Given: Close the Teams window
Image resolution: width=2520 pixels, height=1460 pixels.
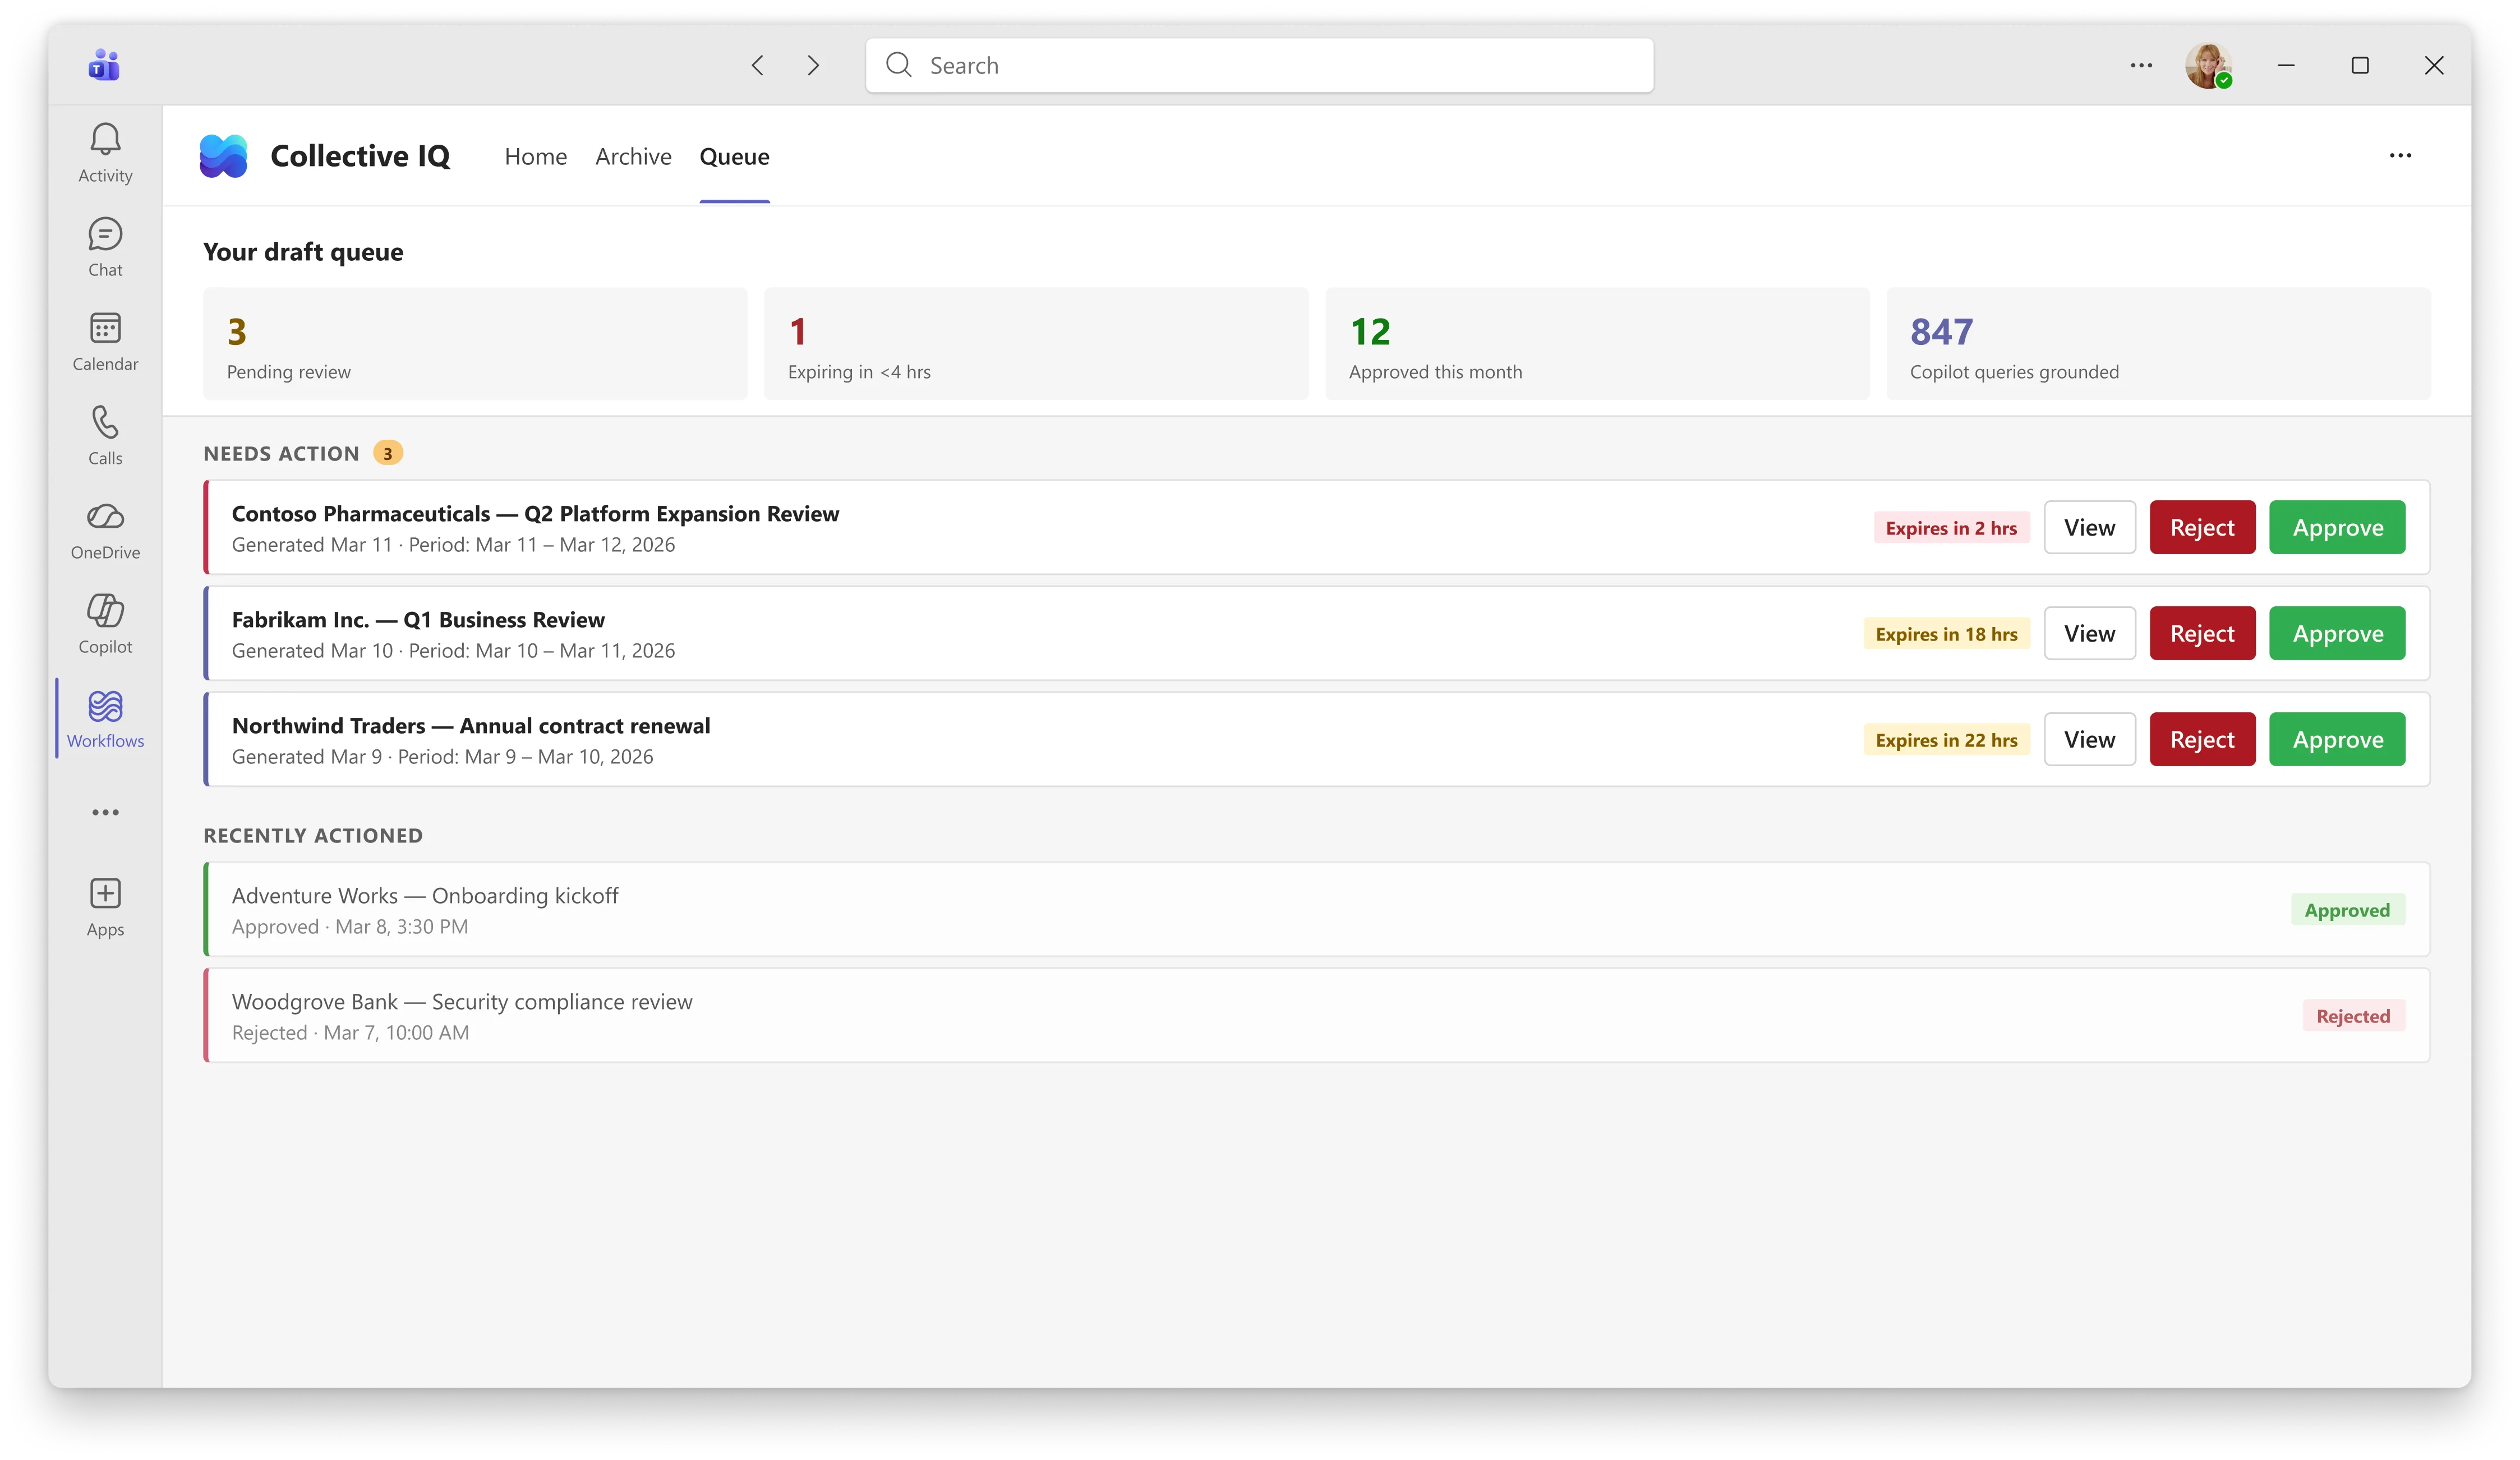Looking at the screenshot, I should coord(2434,65).
